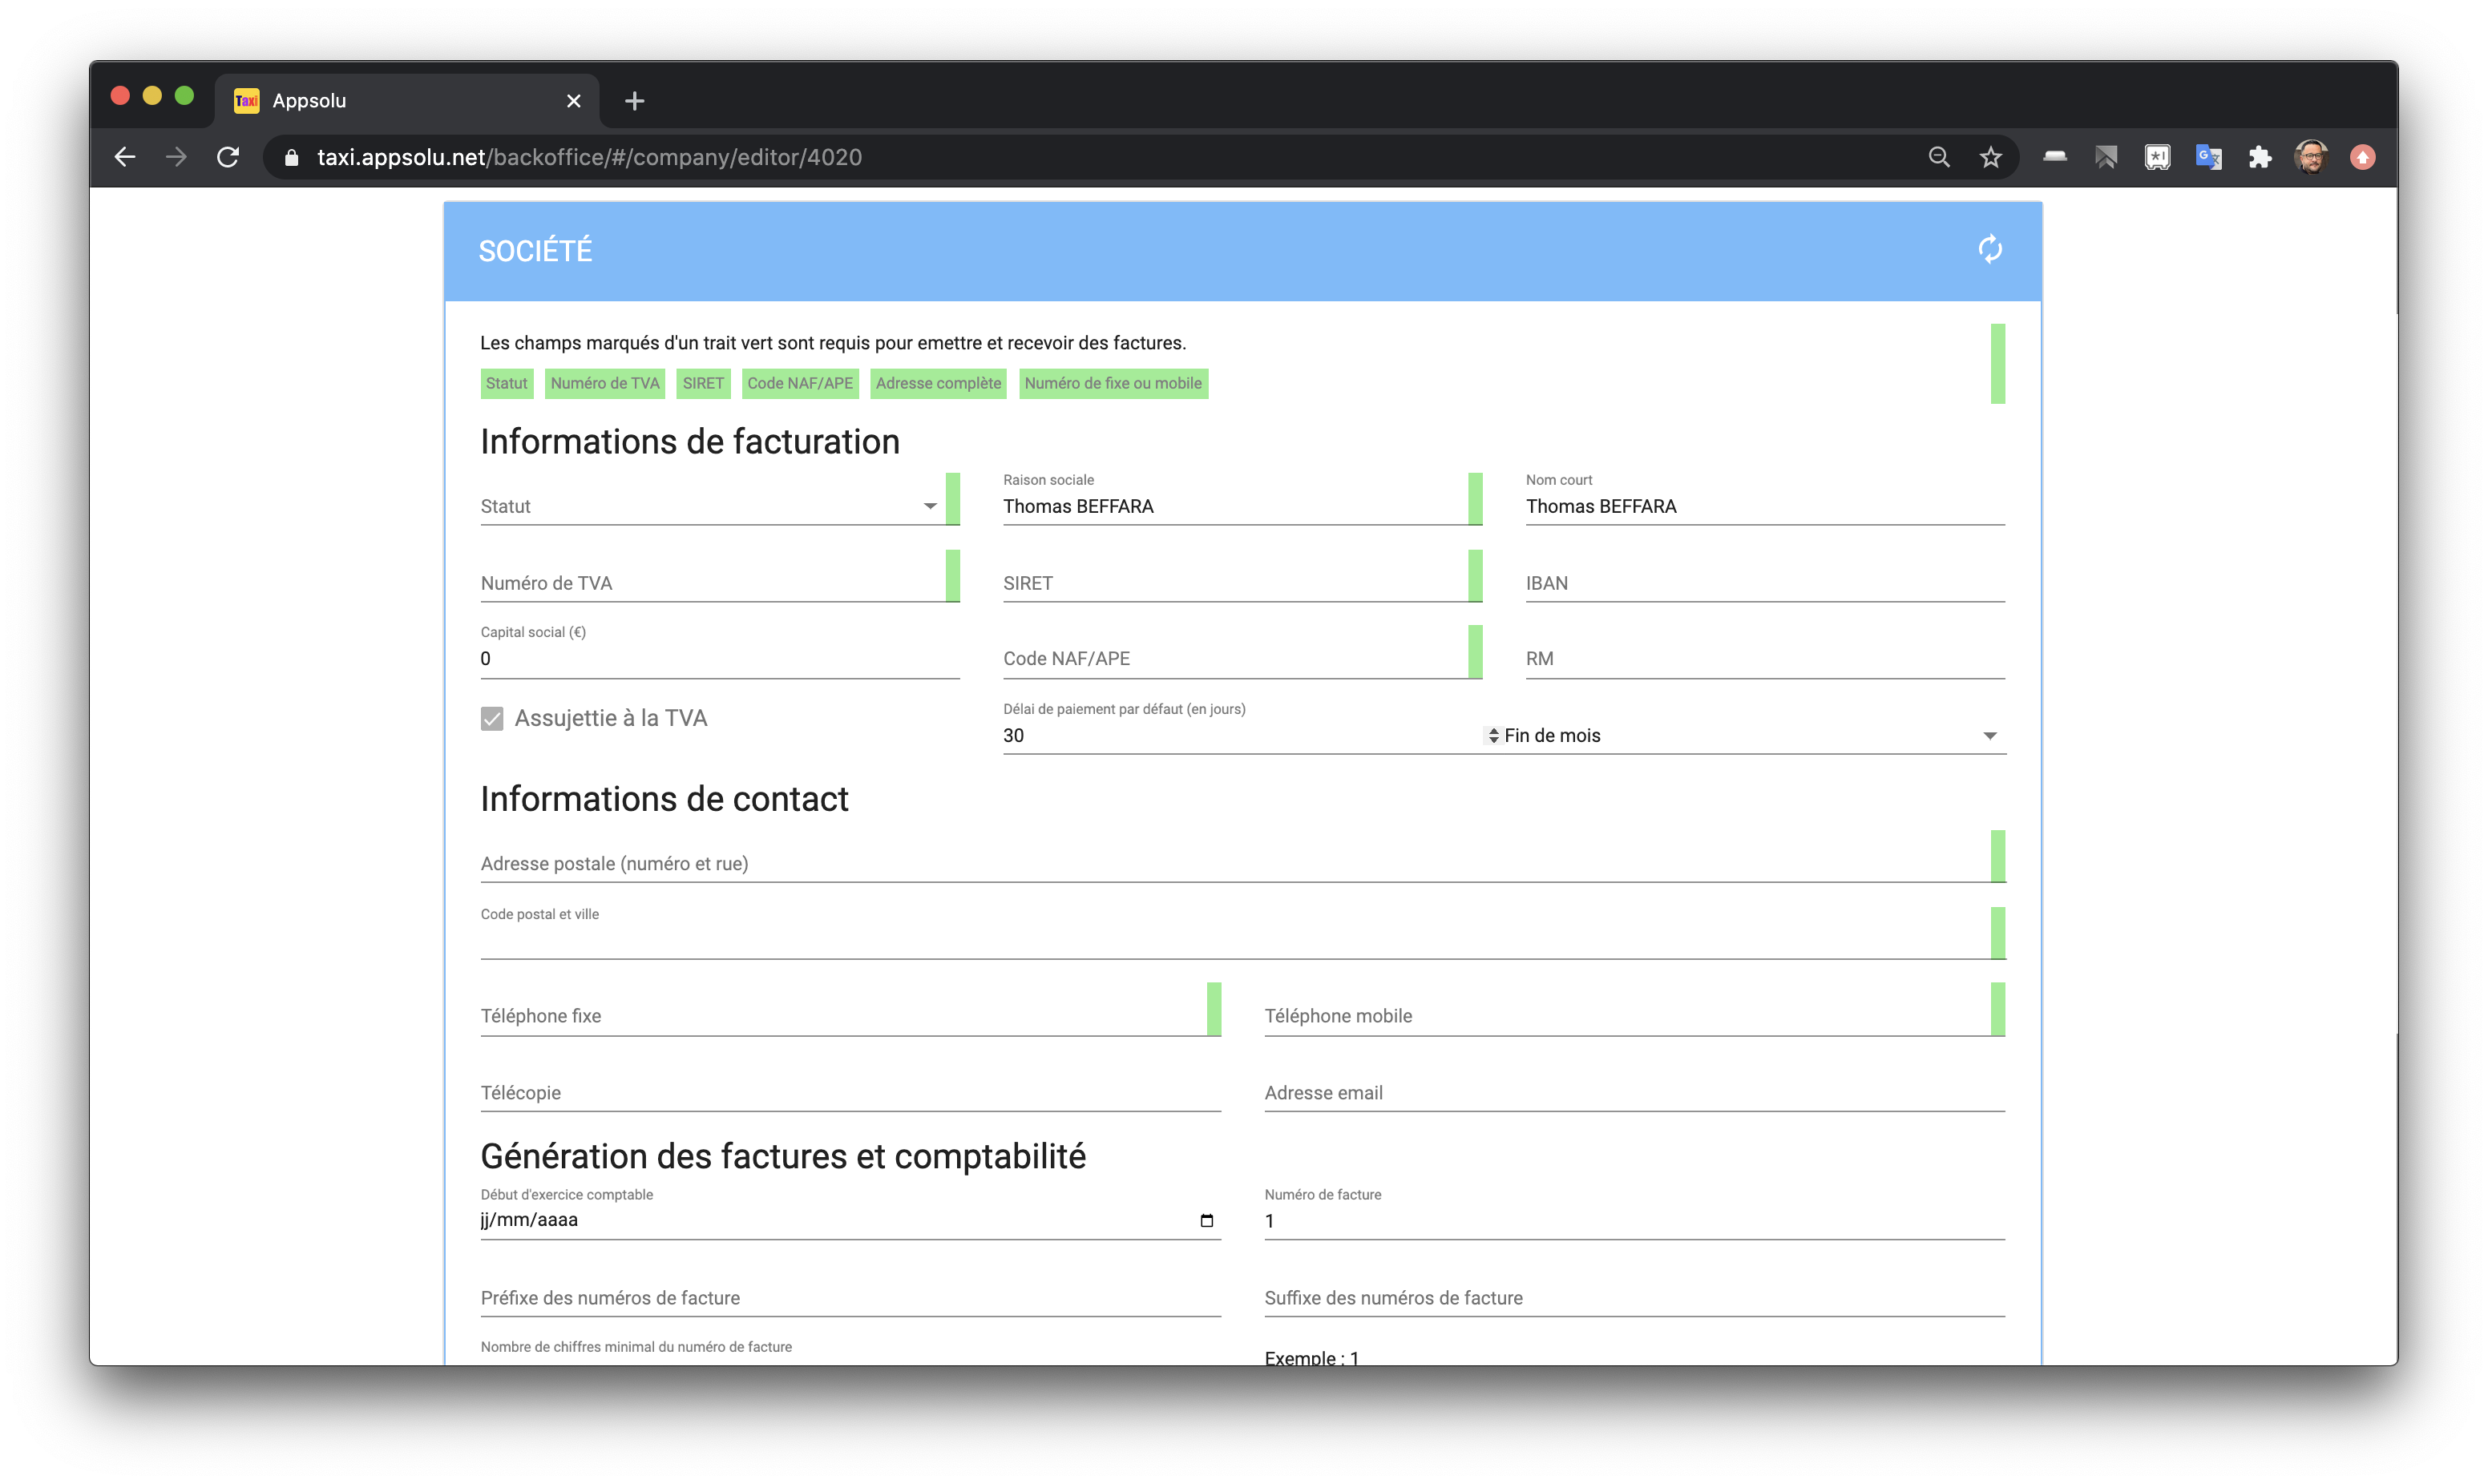Open the calendar picker for Début d'exercice

coord(1206,1220)
